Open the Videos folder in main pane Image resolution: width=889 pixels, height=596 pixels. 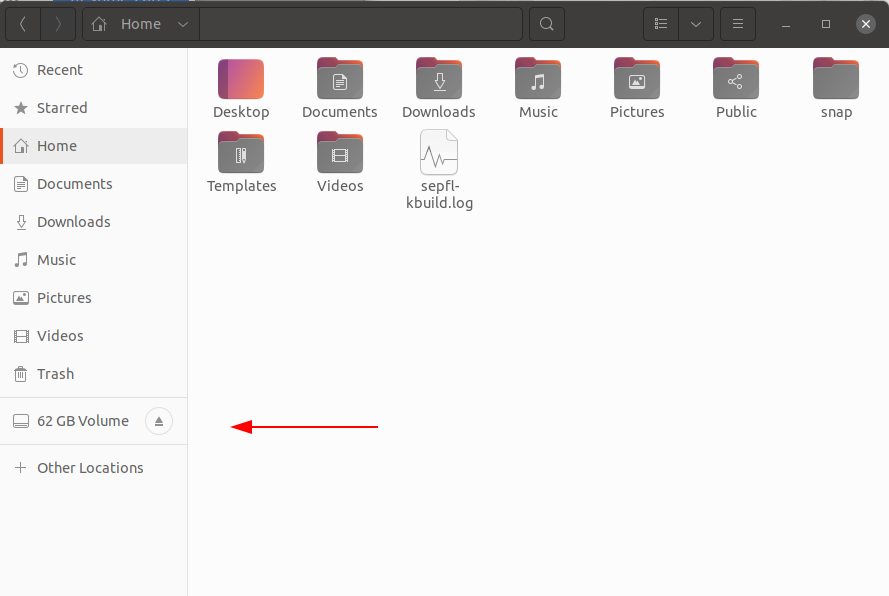coord(340,153)
